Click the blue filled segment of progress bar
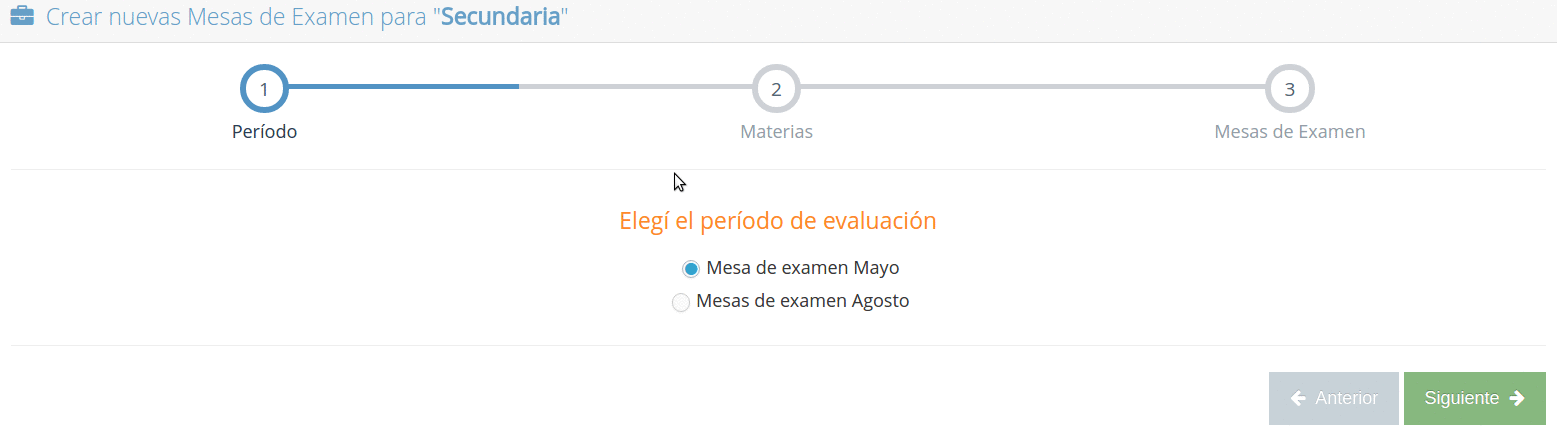 click(x=403, y=87)
